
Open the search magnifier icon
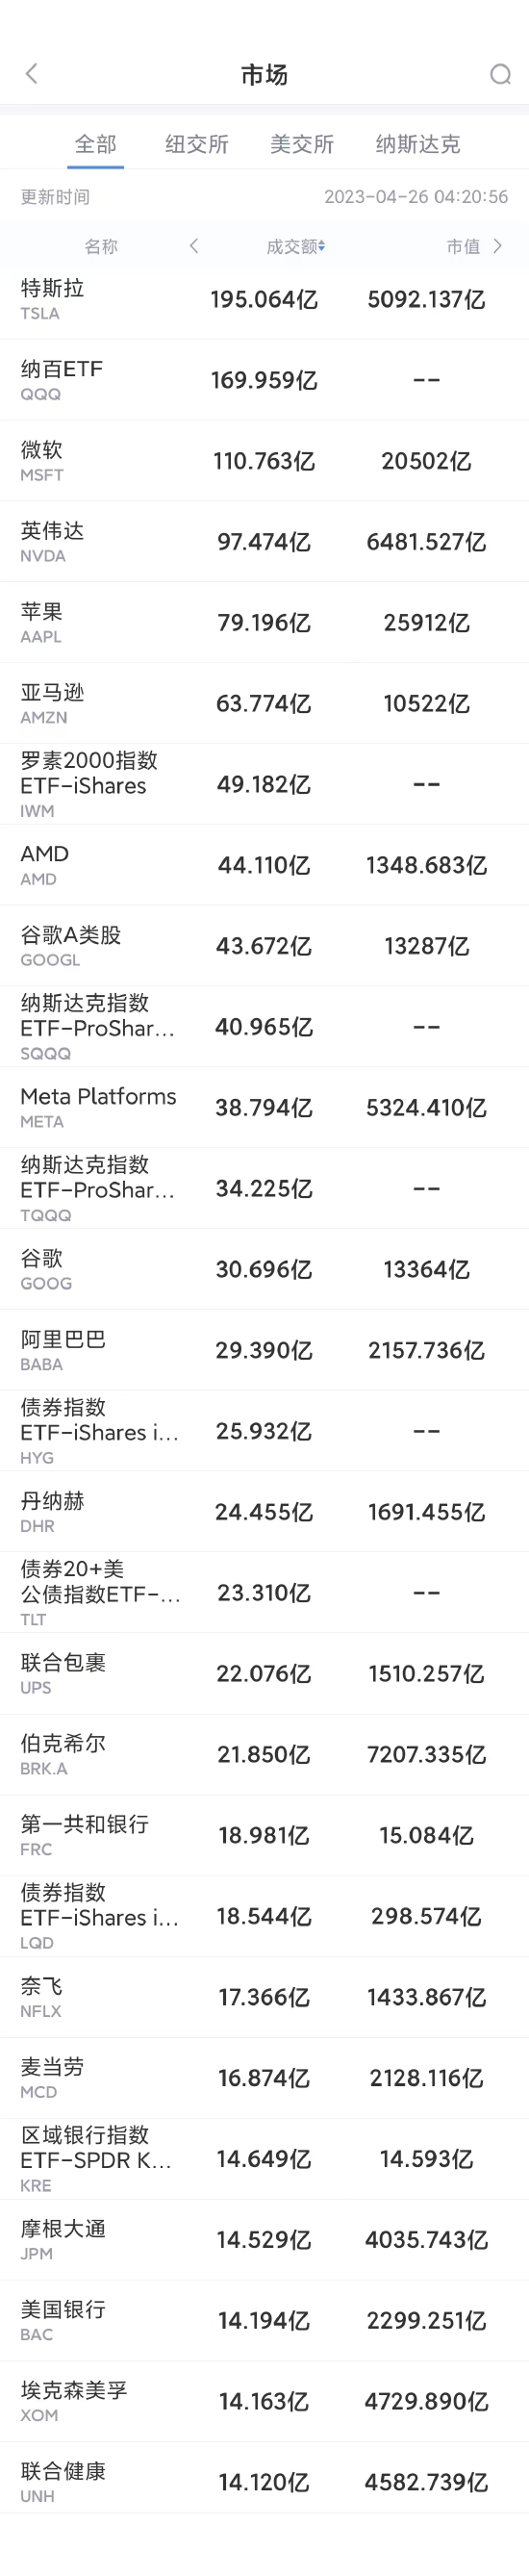point(500,74)
